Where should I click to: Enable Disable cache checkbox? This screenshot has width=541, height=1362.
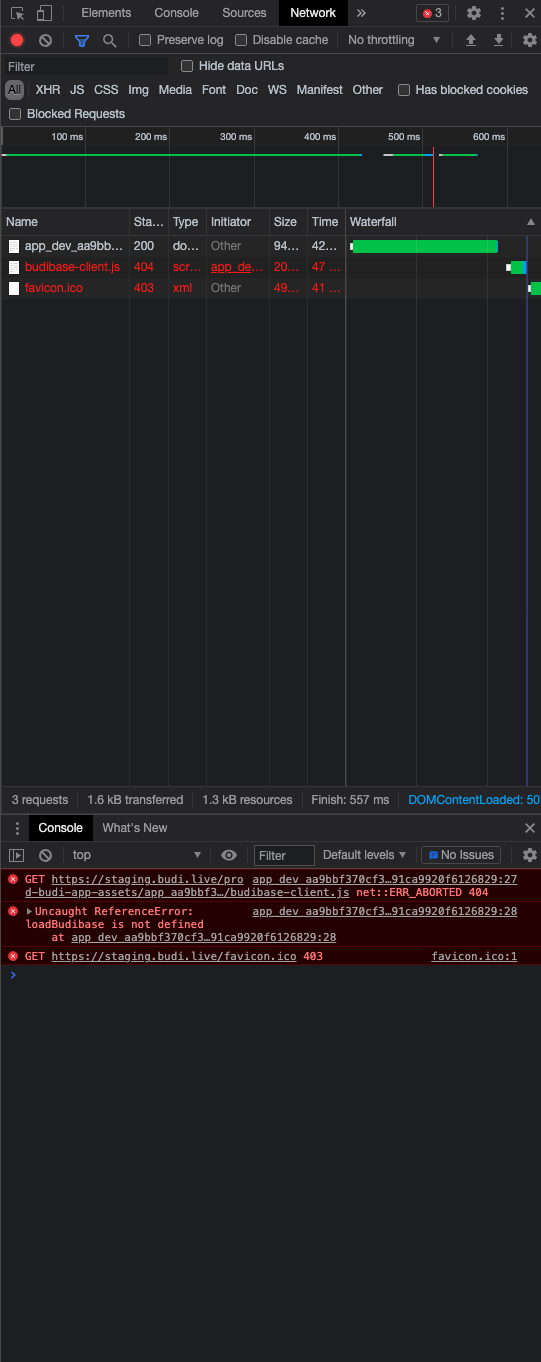[241, 40]
